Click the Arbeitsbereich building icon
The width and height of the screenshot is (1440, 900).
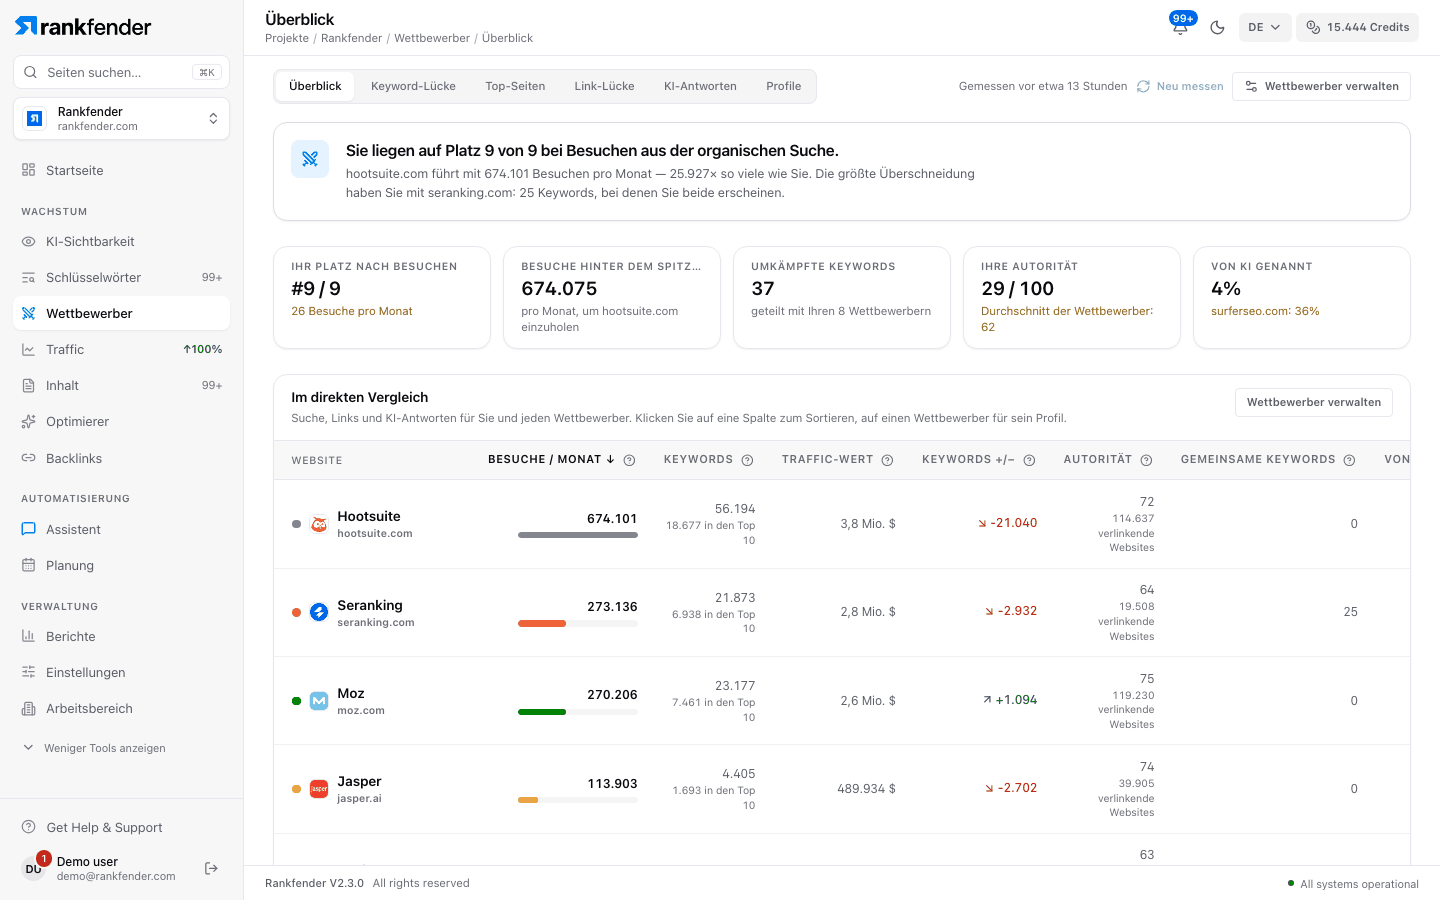tap(28, 708)
